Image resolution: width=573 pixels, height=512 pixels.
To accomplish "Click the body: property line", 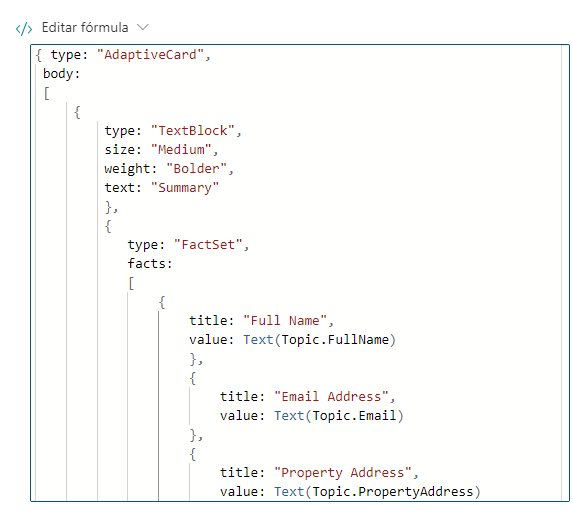I will 61,74.
